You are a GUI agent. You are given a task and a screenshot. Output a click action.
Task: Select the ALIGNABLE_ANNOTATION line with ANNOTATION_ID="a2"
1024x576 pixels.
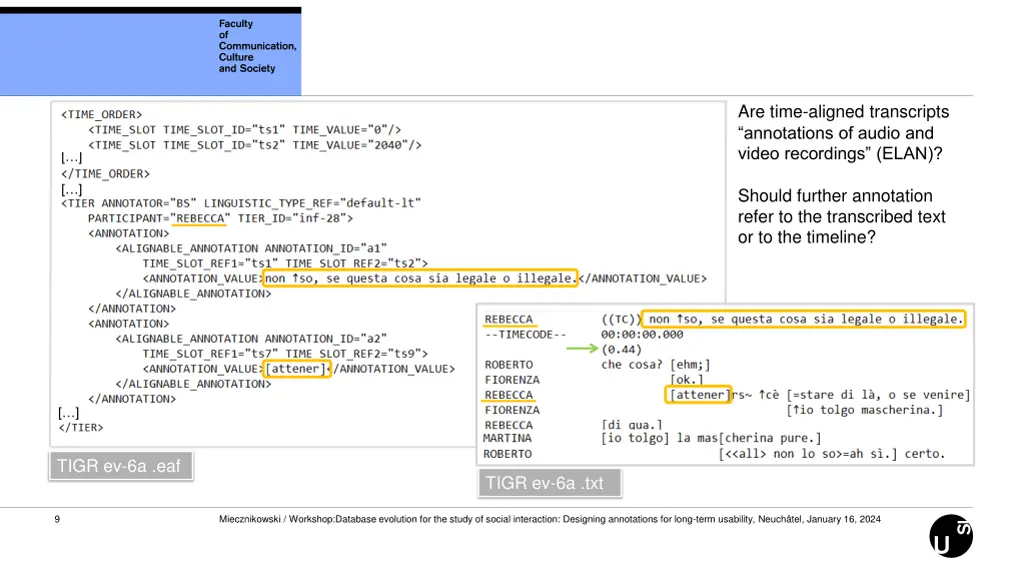(251, 339)
